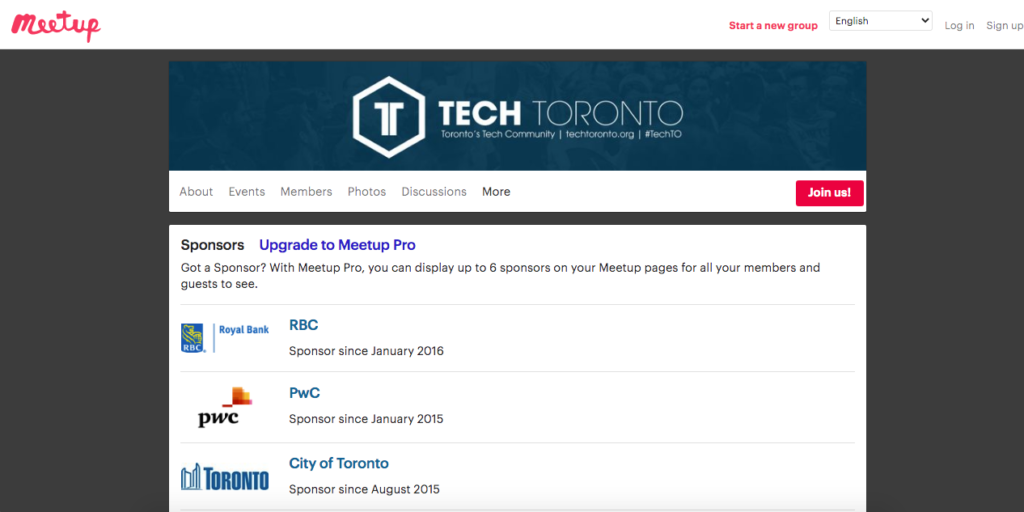Viewport: 1024px width, 512px height.
Task: Click the Meetup logo
Action: (56, 25)
